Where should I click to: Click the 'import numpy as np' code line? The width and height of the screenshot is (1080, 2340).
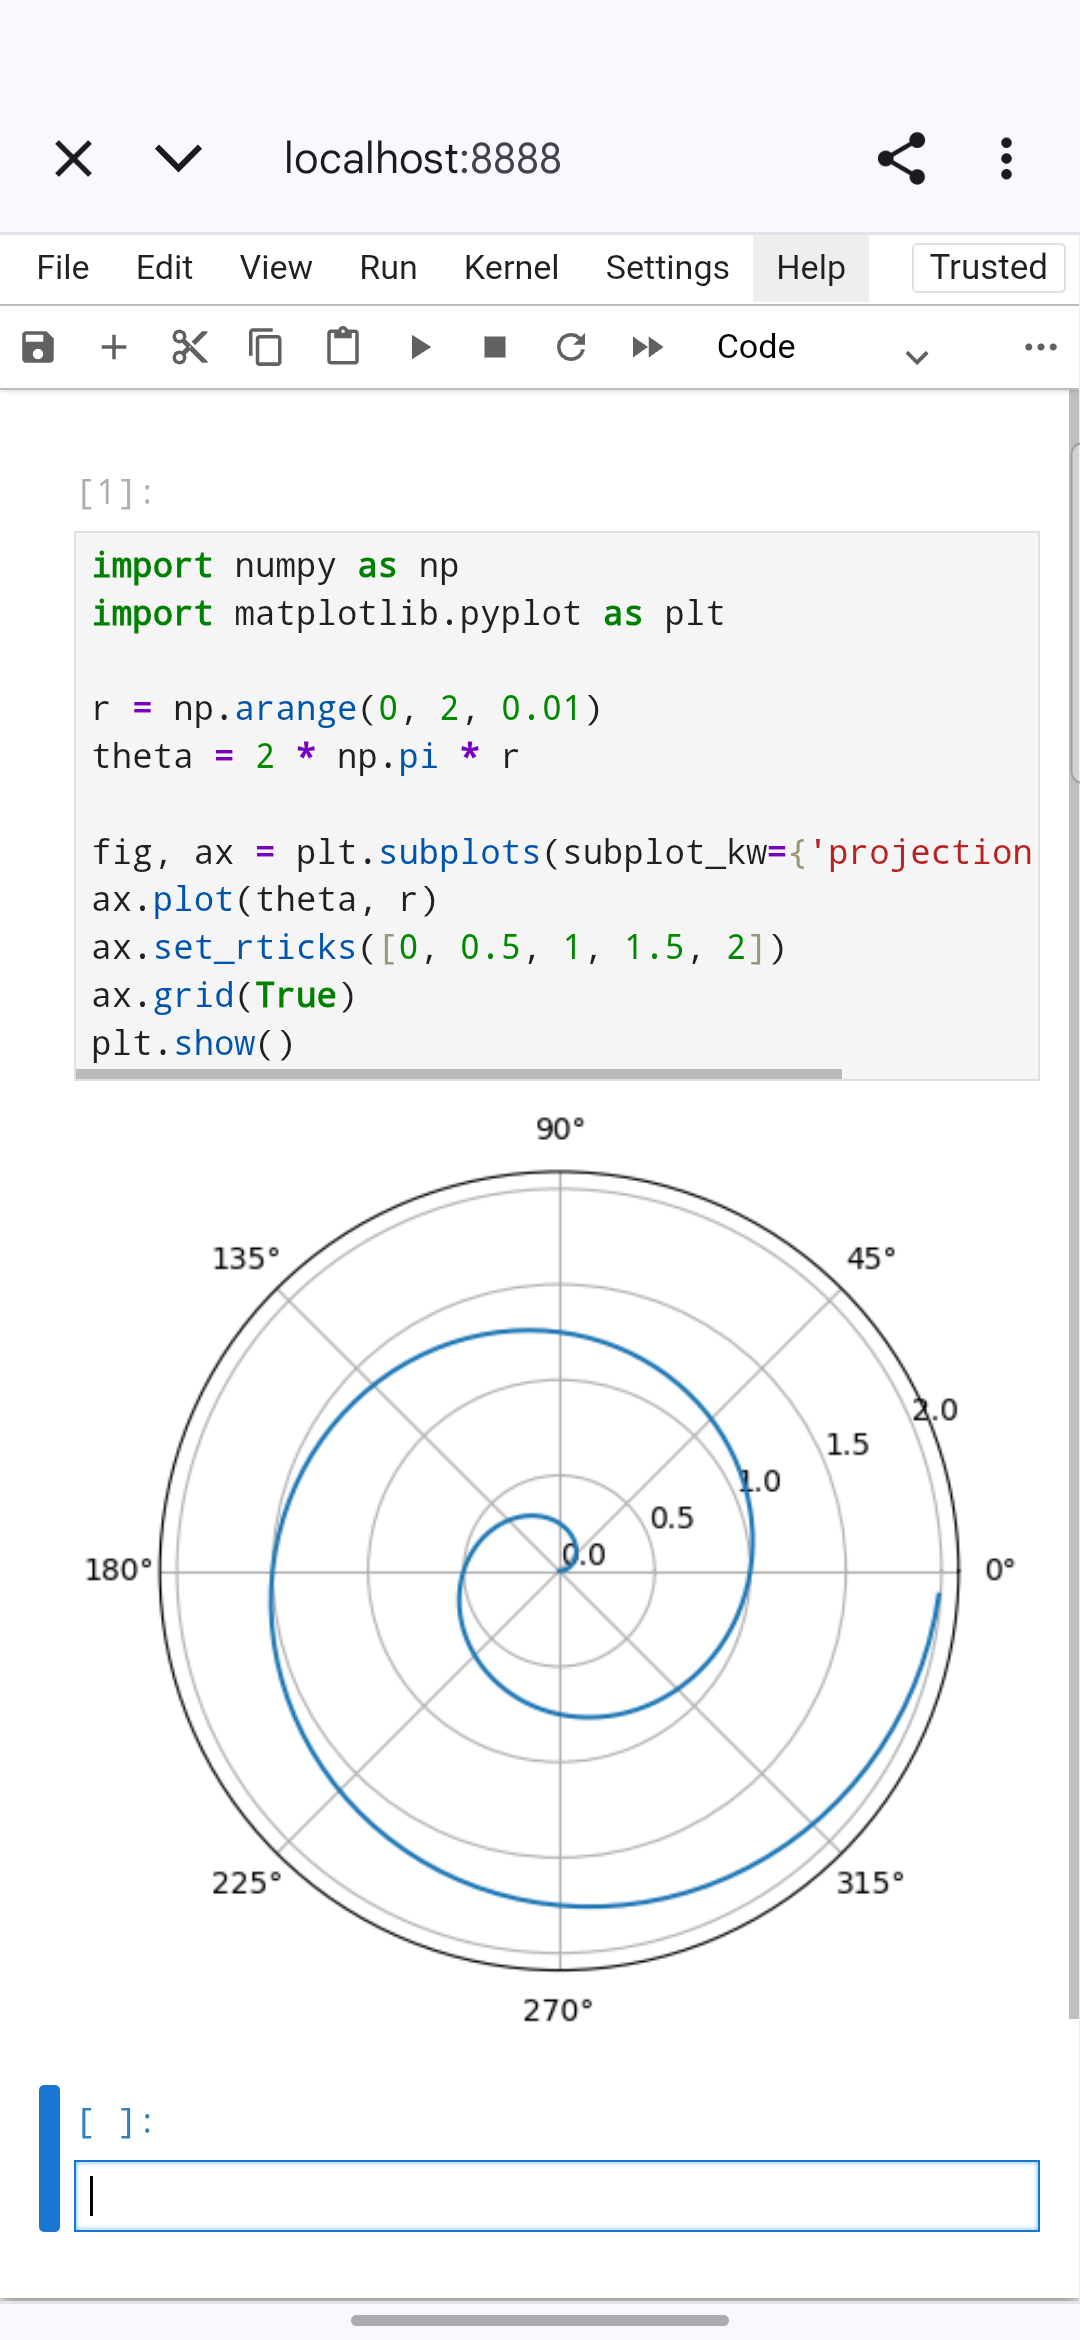coord(275,566)
